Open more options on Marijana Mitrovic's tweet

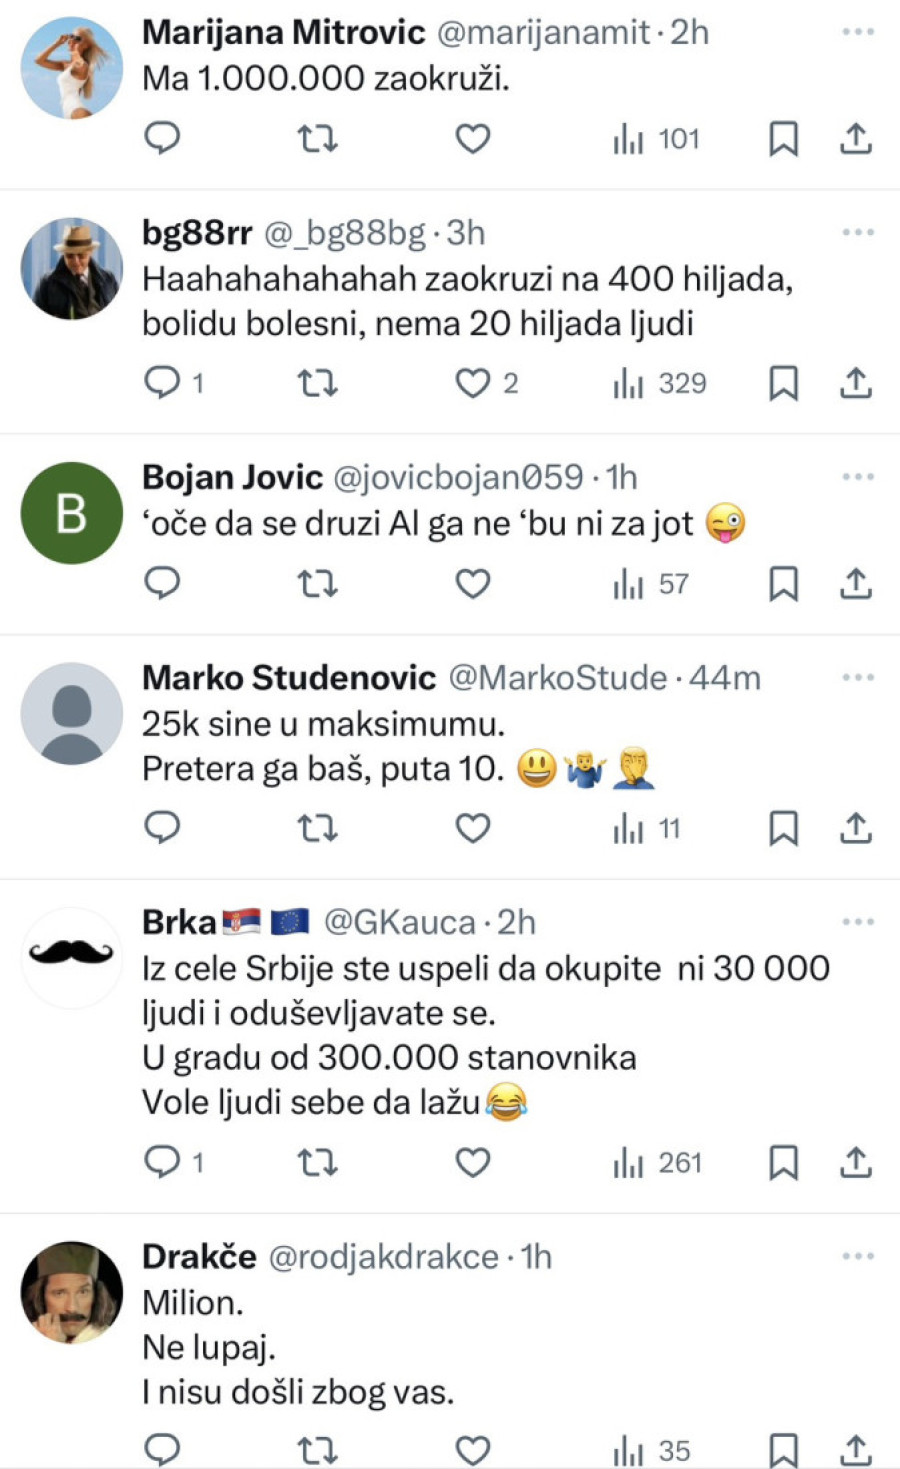pos(858,32)
